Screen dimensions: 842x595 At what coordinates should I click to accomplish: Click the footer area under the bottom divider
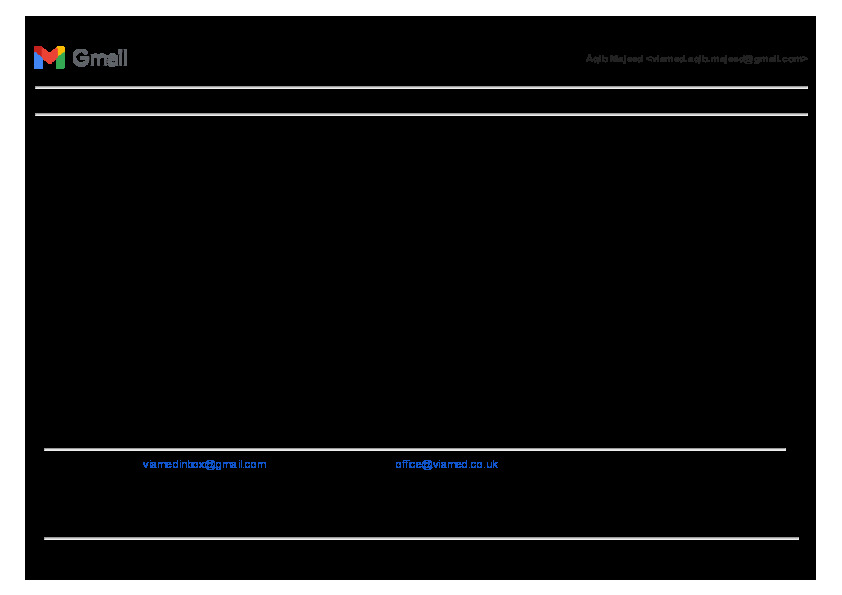(x=420, y=560)
